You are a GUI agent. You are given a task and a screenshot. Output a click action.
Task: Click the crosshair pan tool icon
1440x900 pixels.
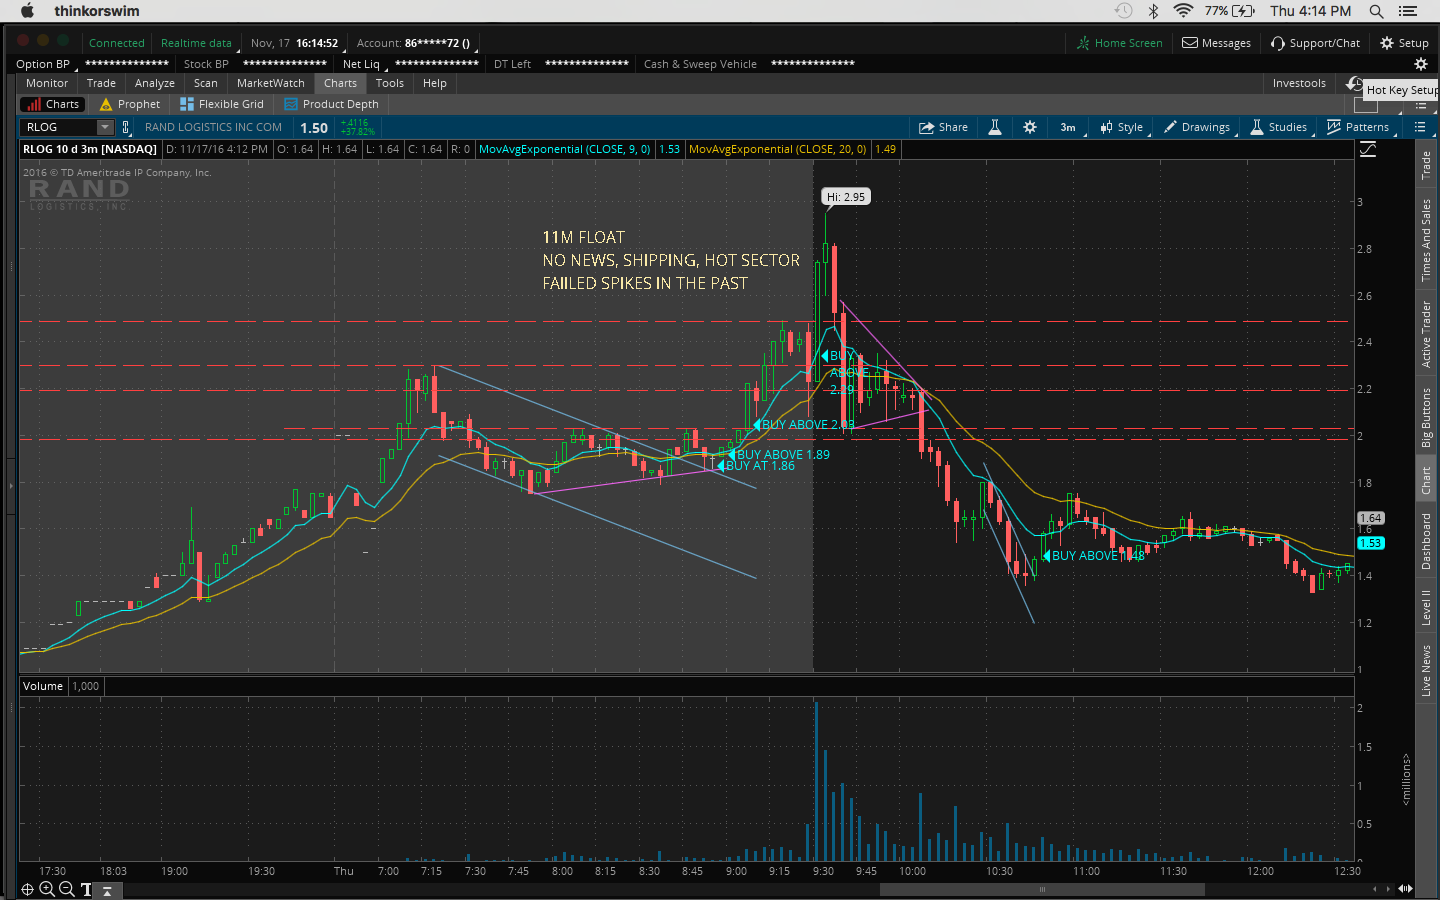tap(28, 889)
